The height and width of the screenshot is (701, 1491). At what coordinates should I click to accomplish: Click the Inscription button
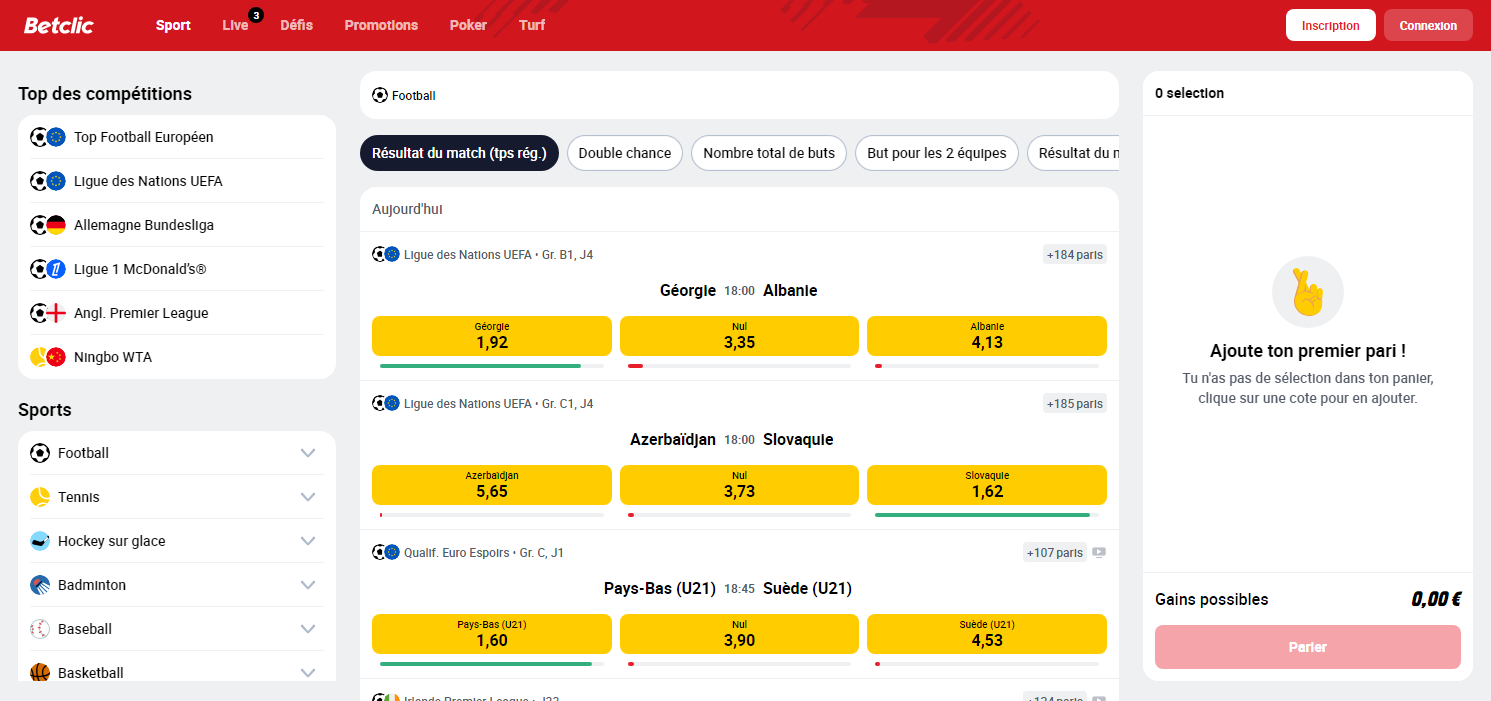(1330, 25)
